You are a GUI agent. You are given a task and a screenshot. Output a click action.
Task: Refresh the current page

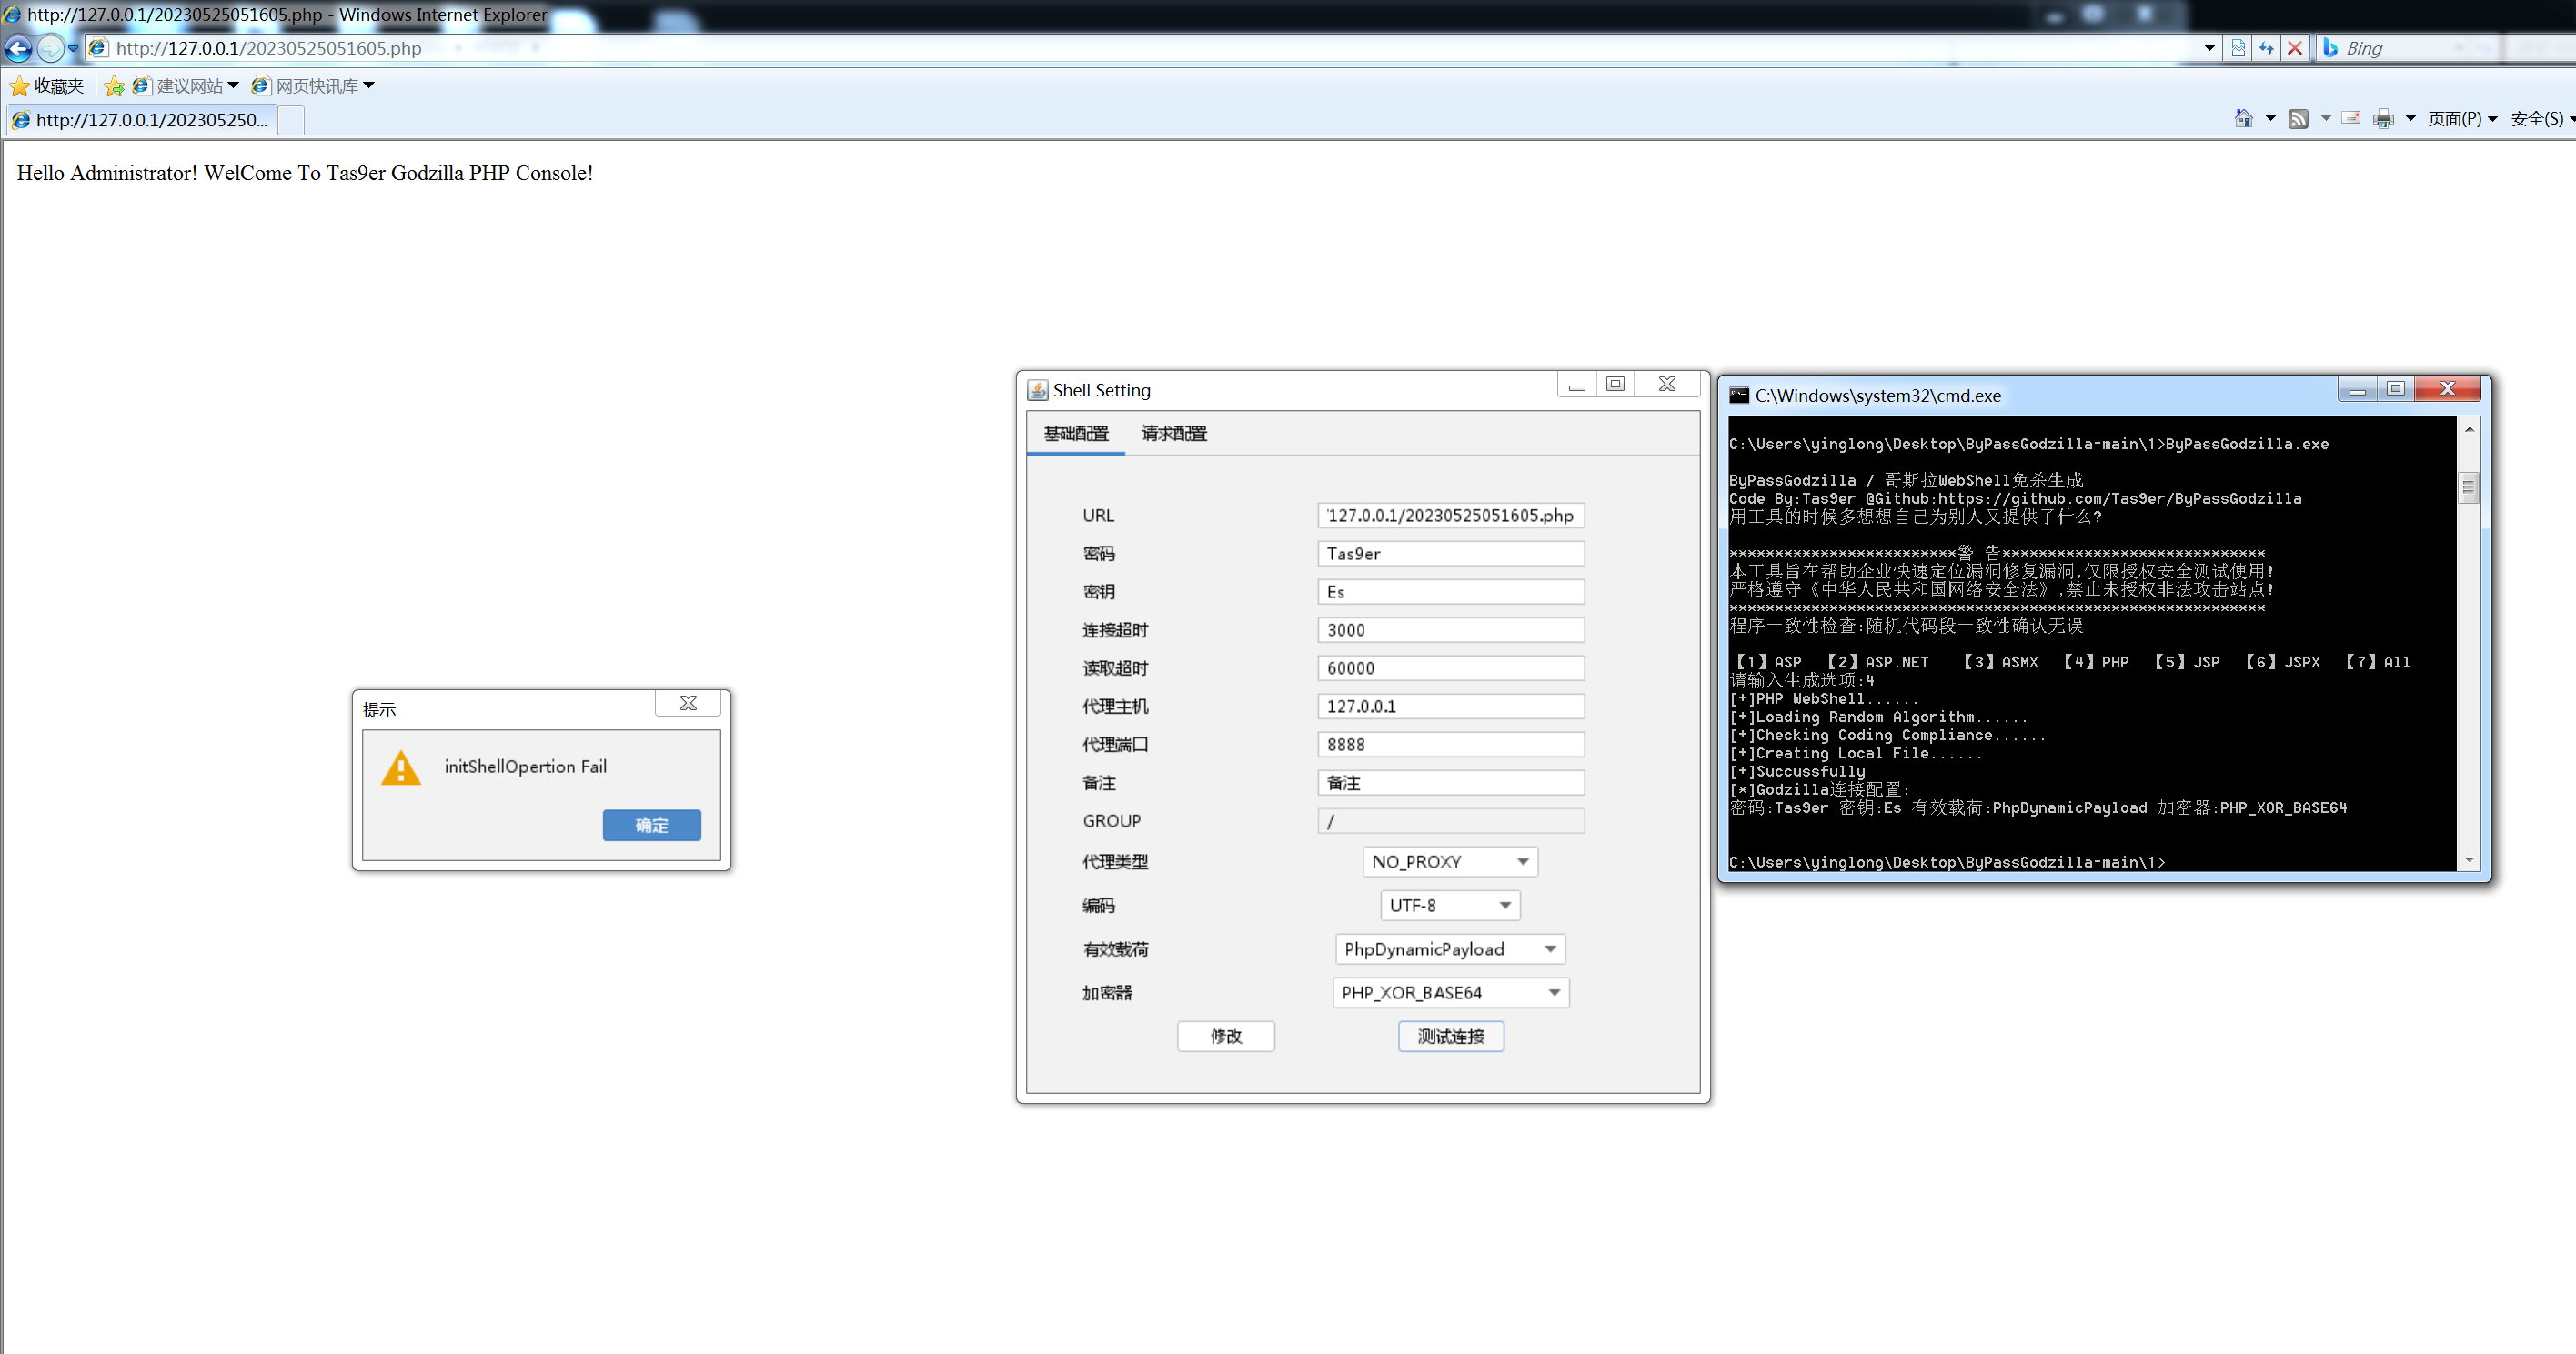pyautogui.click(x=2266, y=48)
